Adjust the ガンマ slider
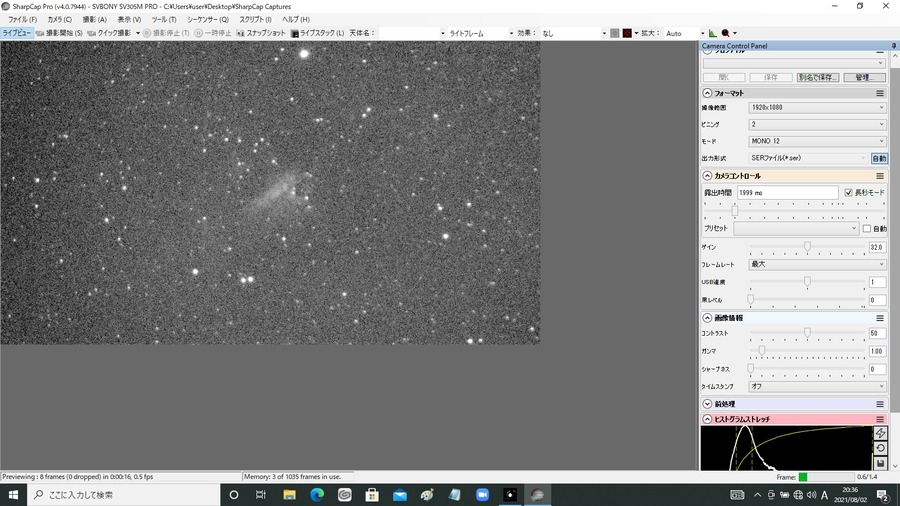Image resolution: width=900 pixels, height=506 pixels. click(x=762, y=351)
